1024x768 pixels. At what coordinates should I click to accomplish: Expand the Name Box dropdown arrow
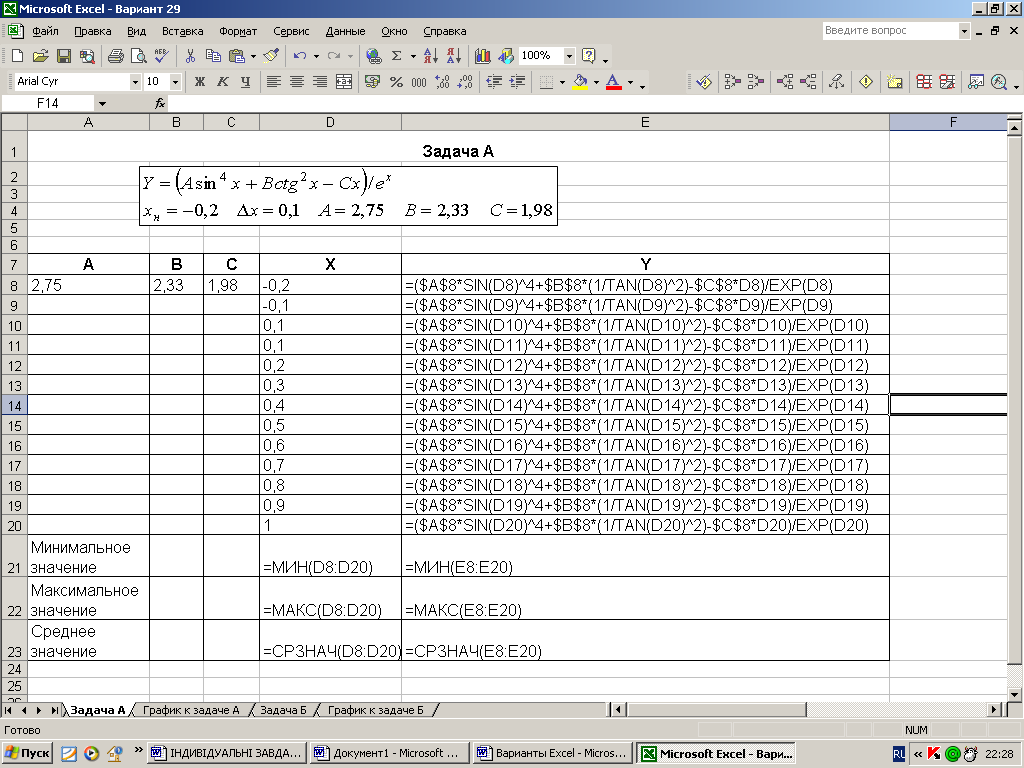coord(102,103)
